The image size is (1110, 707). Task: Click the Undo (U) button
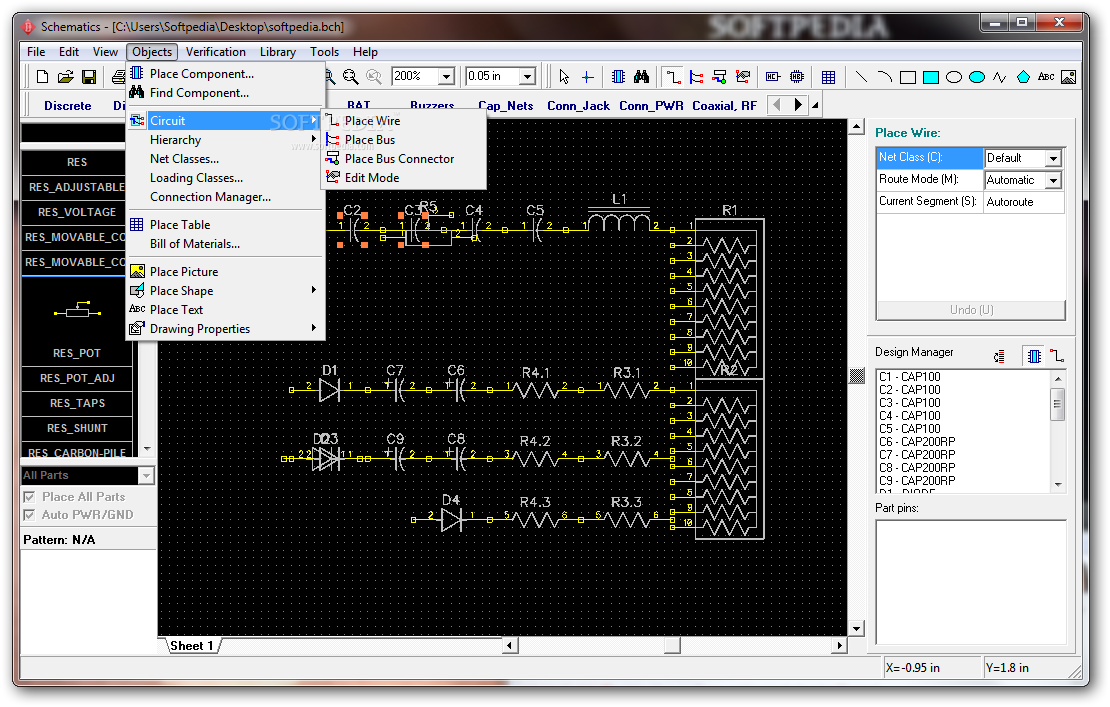971,310
